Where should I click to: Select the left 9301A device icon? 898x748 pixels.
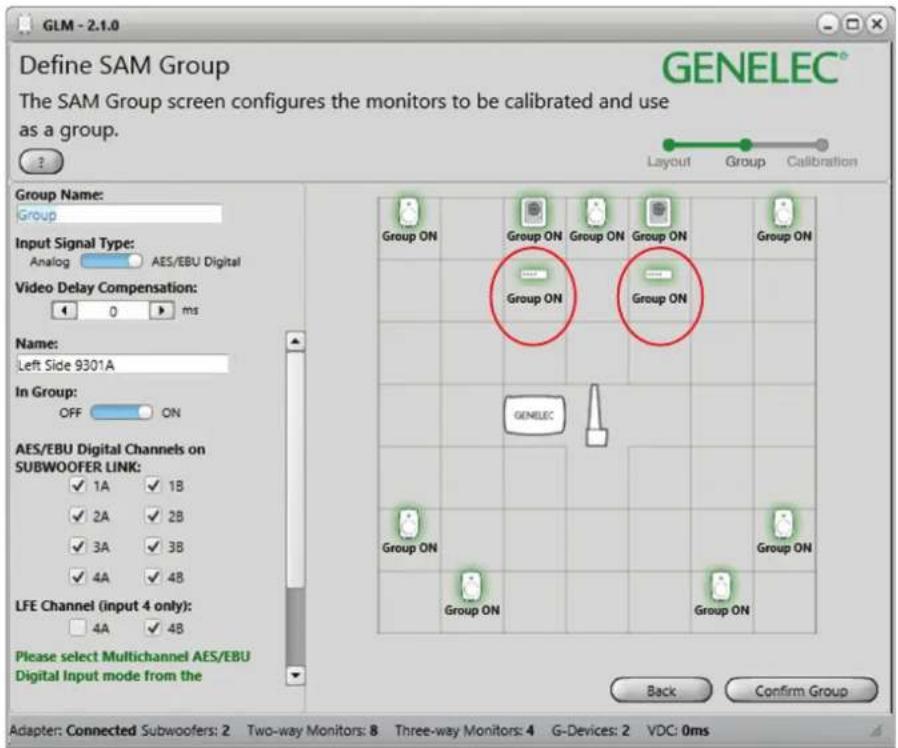click(534, 275)
